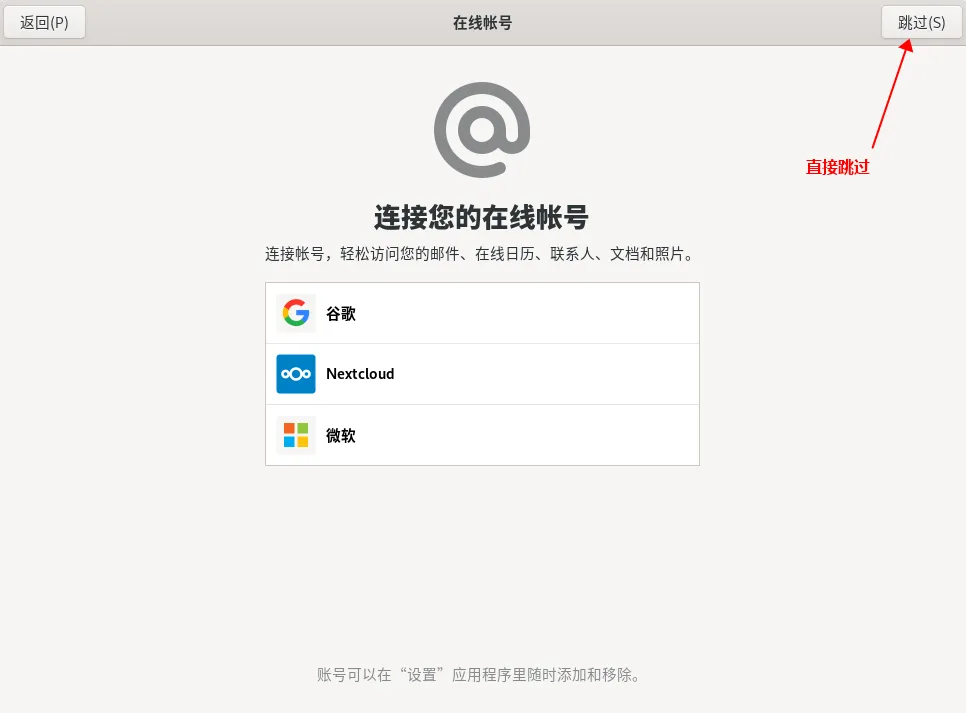
Task: Click the Google logo icon
Action: pyautogui.click(x=296, y=313)
